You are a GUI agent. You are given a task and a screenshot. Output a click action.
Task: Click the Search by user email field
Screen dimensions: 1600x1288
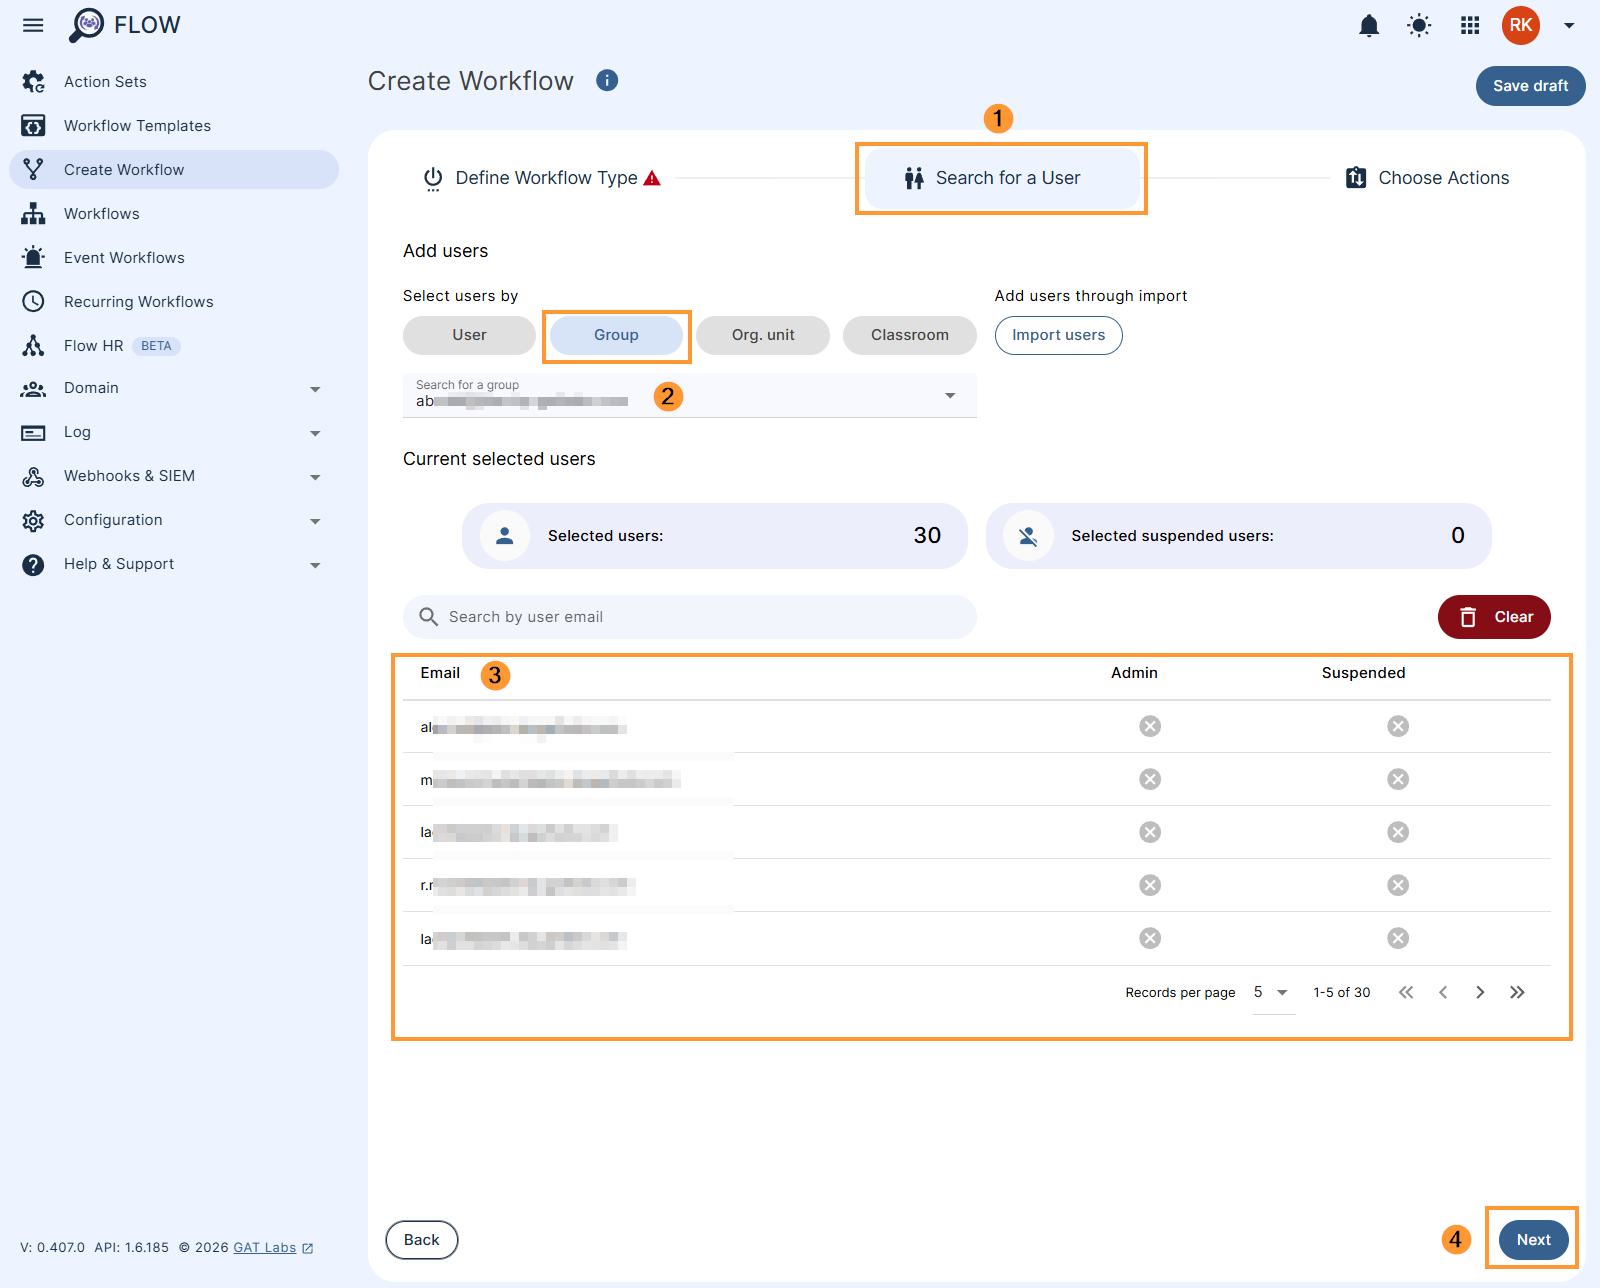coord(689,617)
